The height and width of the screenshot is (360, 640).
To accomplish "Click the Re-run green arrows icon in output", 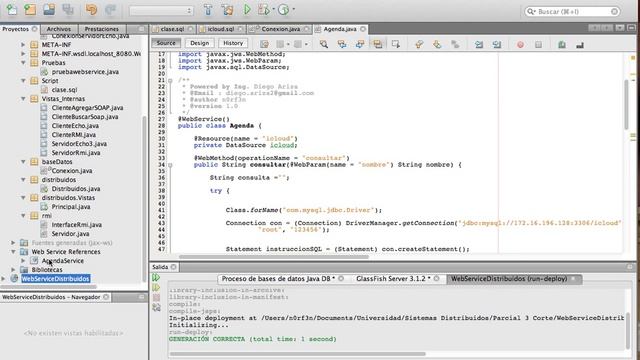I will click(x=156, y=278).
